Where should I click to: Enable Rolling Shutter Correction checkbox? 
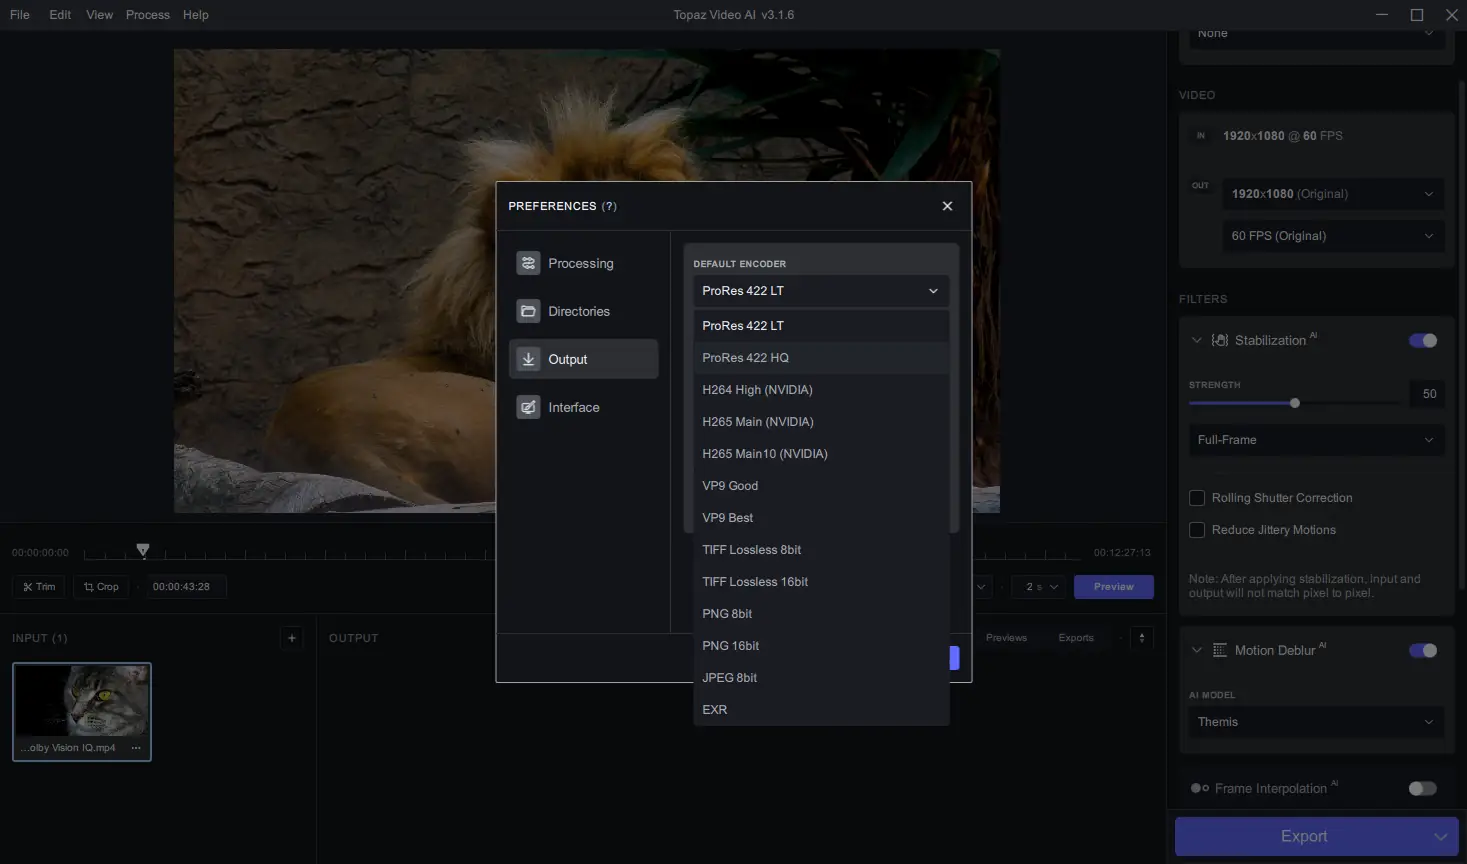click(x=1197, y=498)
